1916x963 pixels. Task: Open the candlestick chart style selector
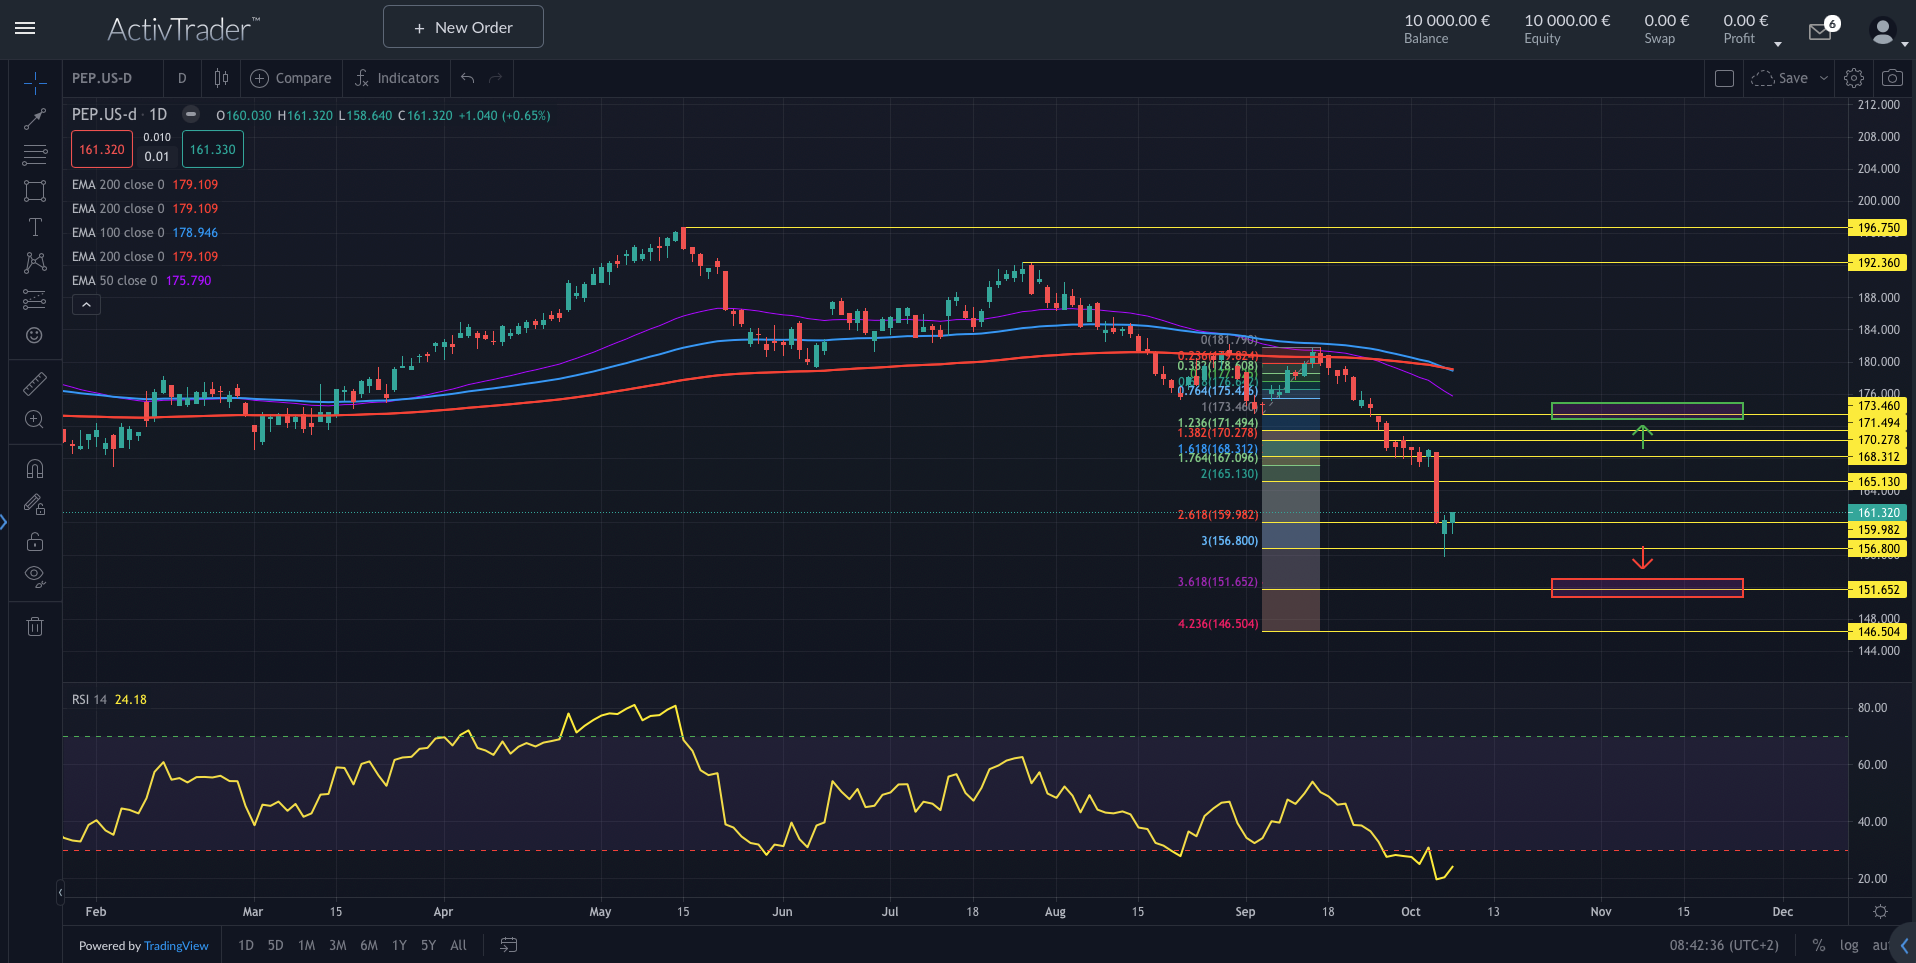(x=221, y=78)
